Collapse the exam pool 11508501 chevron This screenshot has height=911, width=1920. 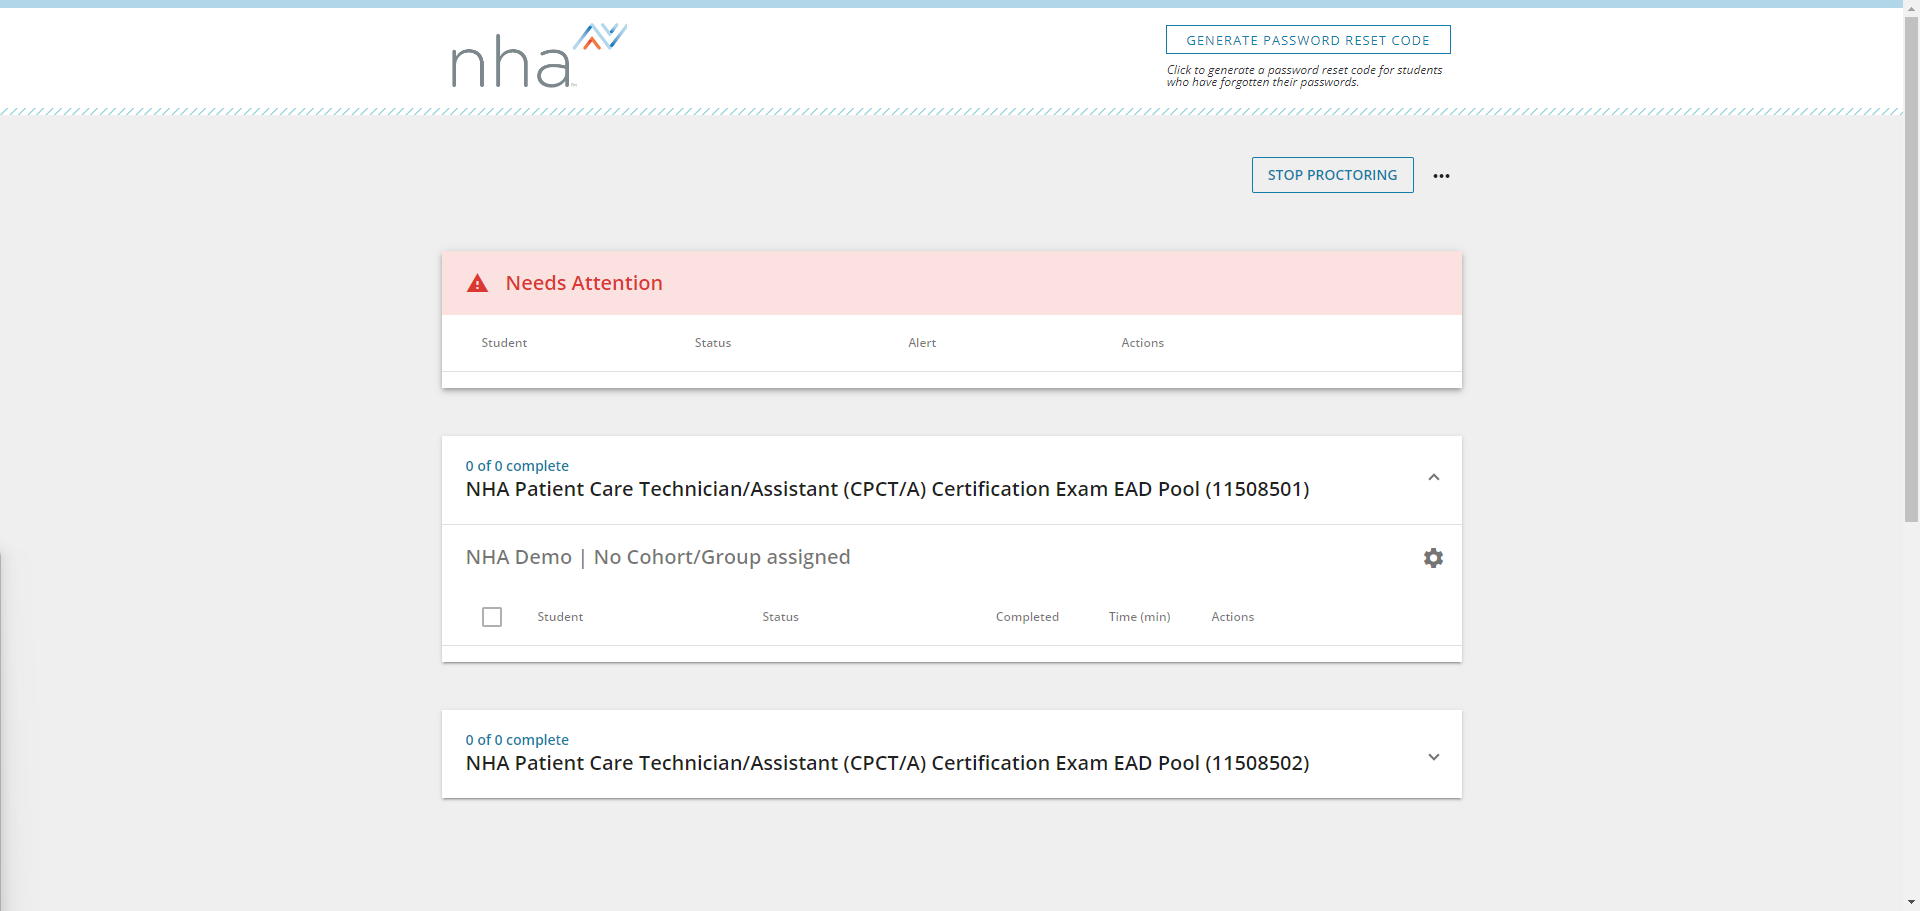[1434, 478]
